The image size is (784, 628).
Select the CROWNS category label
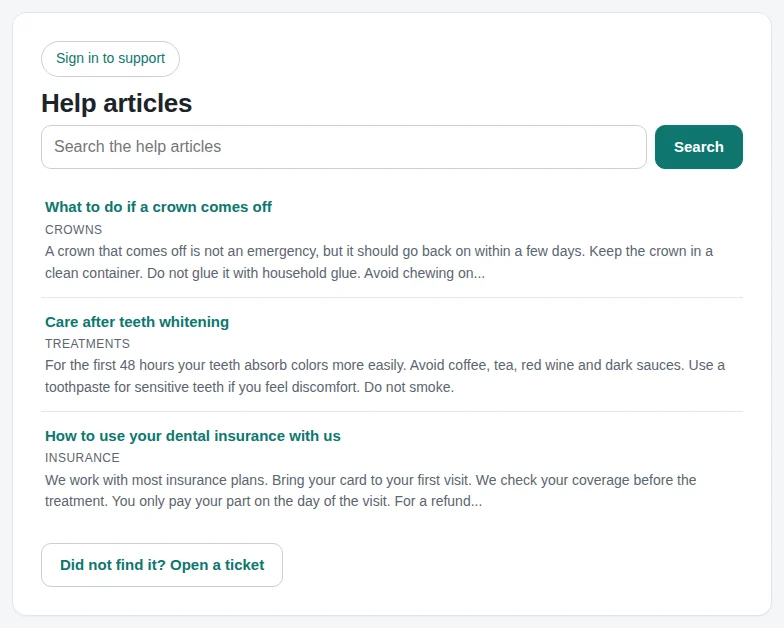click(x=74, y=230)
